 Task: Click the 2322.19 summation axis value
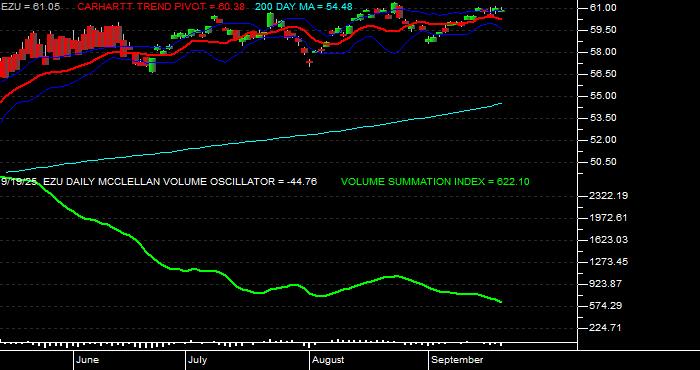click(608, 195)
